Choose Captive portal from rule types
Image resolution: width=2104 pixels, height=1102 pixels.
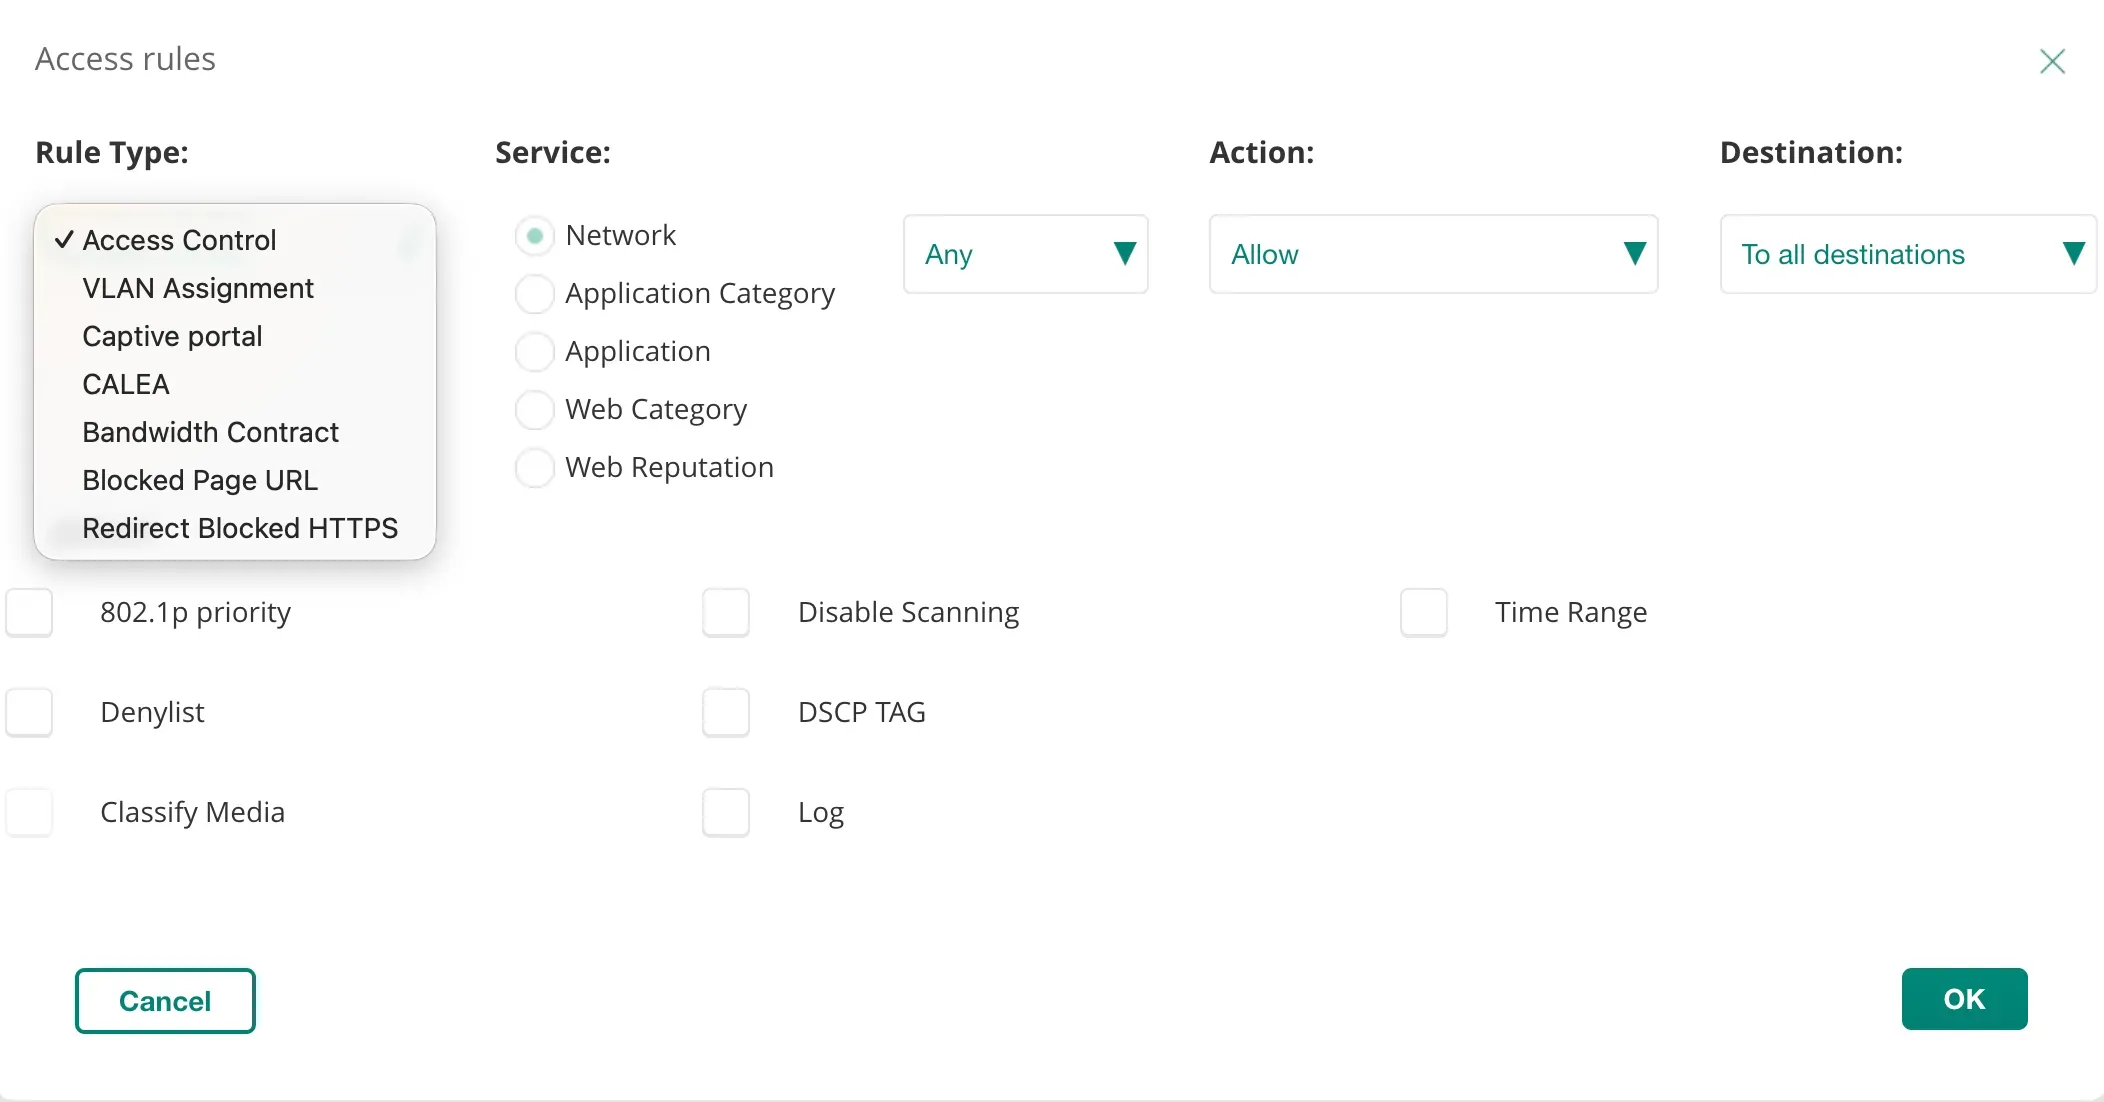[x=172, y=336]
